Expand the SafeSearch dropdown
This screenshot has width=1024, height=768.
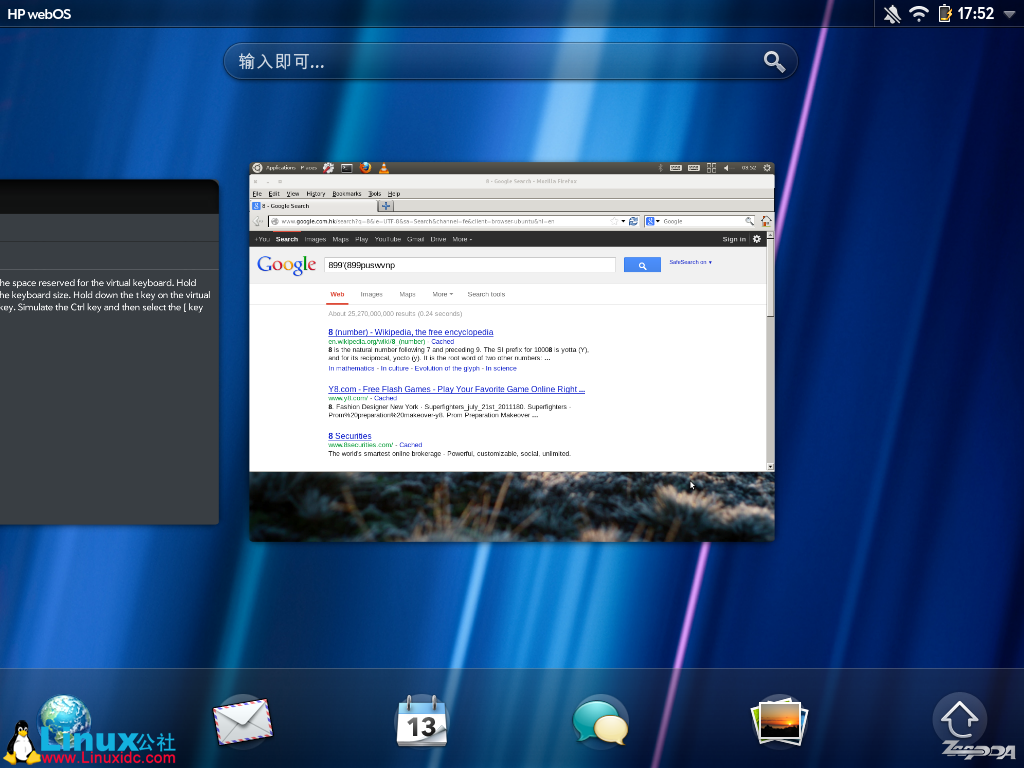(x=690, y=262)
